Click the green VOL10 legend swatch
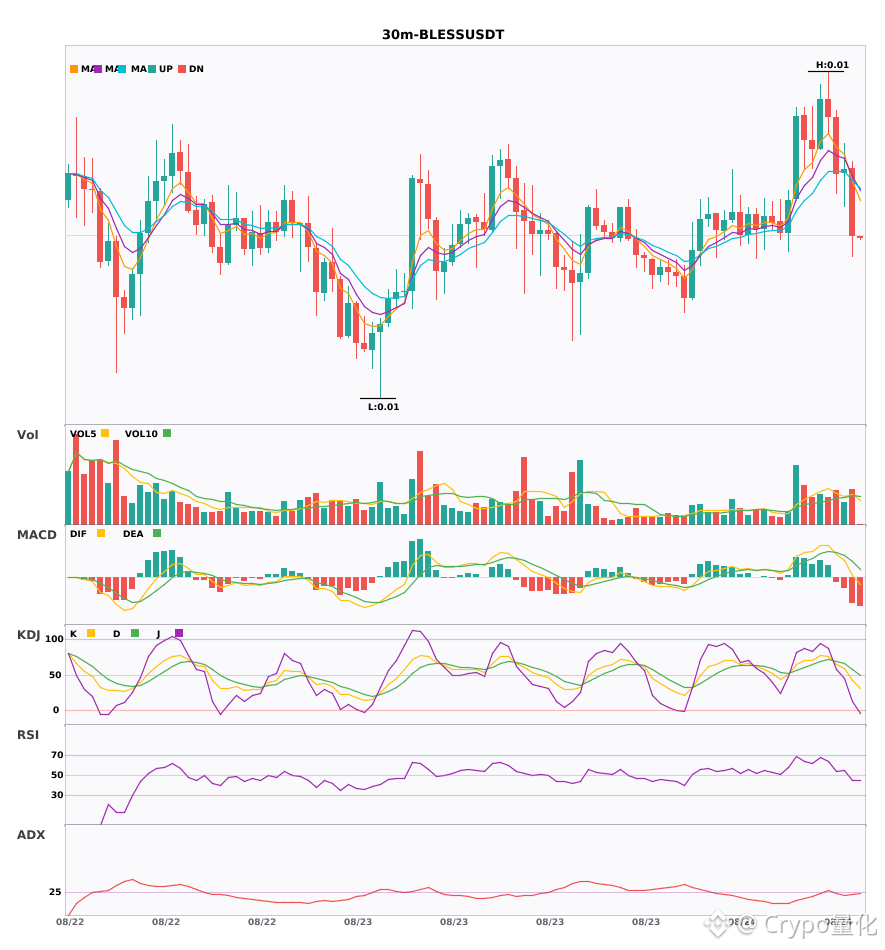 (x=167, y=433)
